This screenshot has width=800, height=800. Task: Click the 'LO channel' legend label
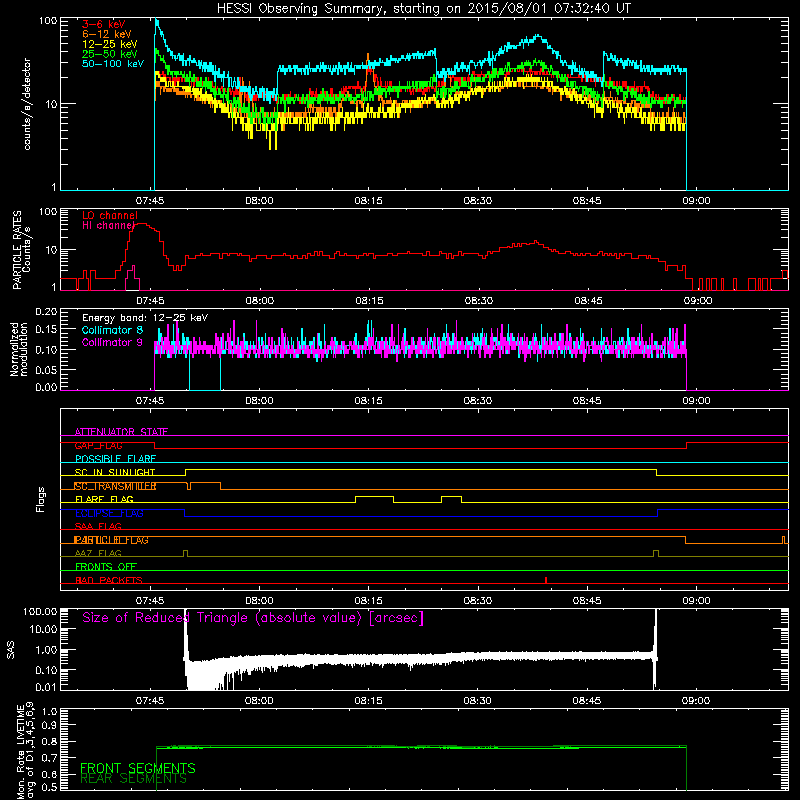tap(110, 215)
